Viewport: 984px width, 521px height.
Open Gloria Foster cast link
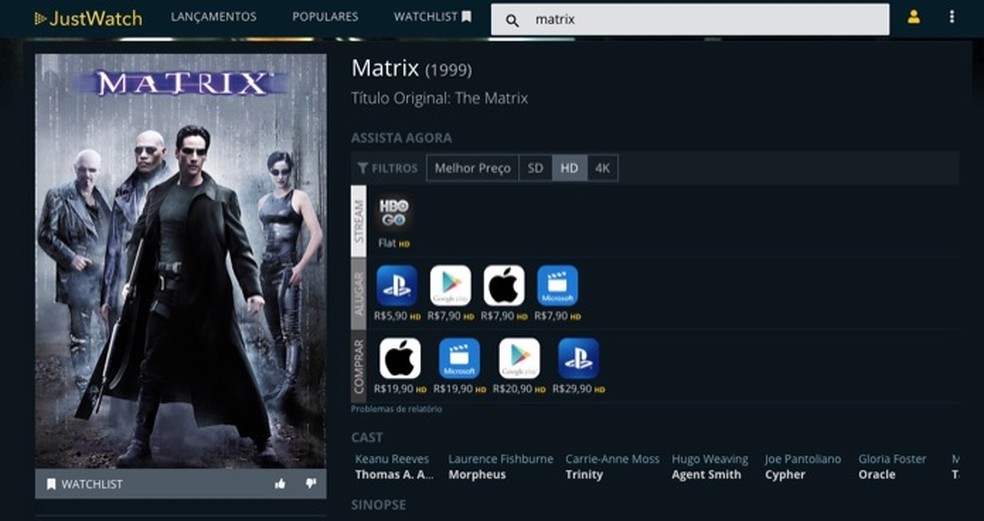point(892,459)
